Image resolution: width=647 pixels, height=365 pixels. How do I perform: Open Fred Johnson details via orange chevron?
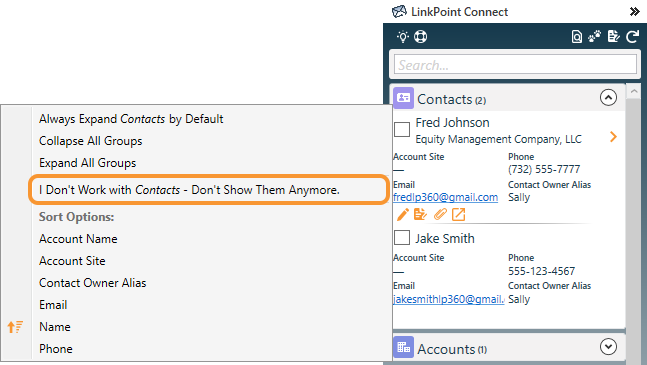tap(613, 137)
